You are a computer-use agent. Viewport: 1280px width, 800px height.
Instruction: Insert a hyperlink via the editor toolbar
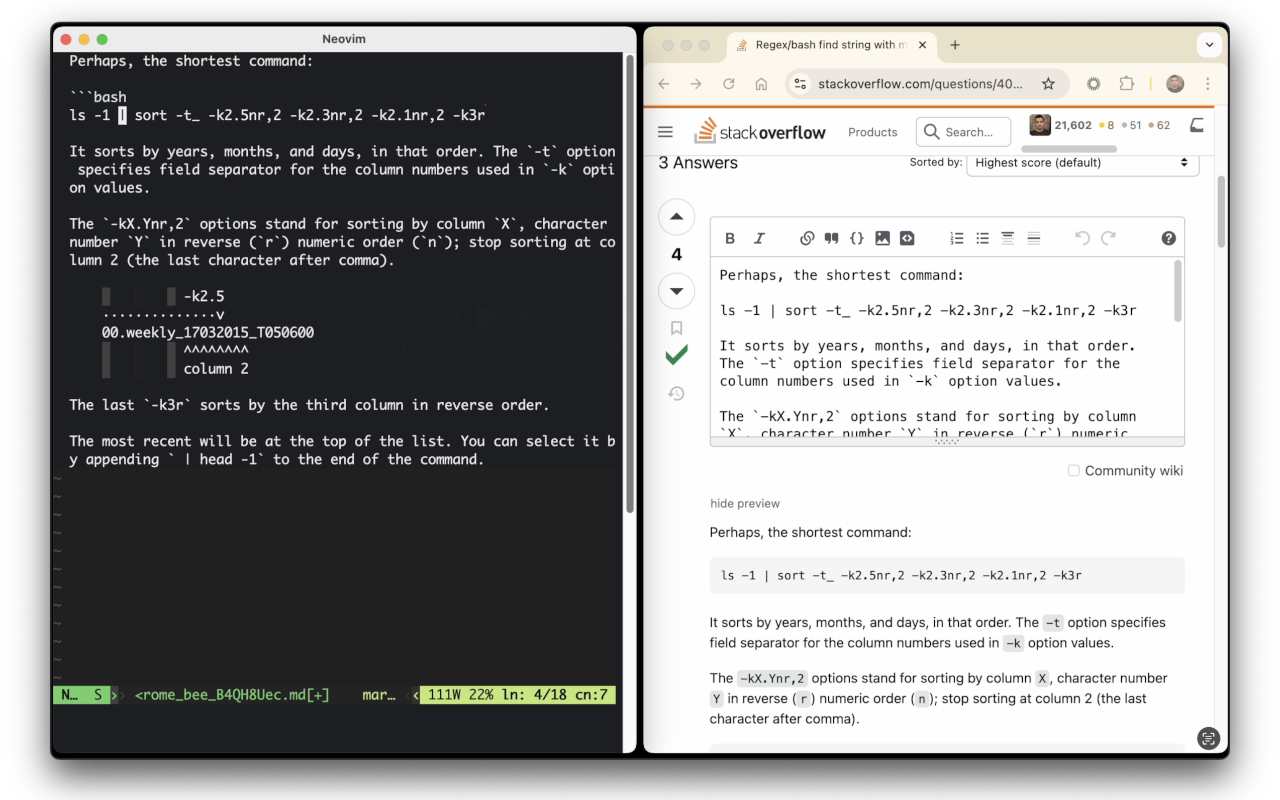click(x=807, y=238)
